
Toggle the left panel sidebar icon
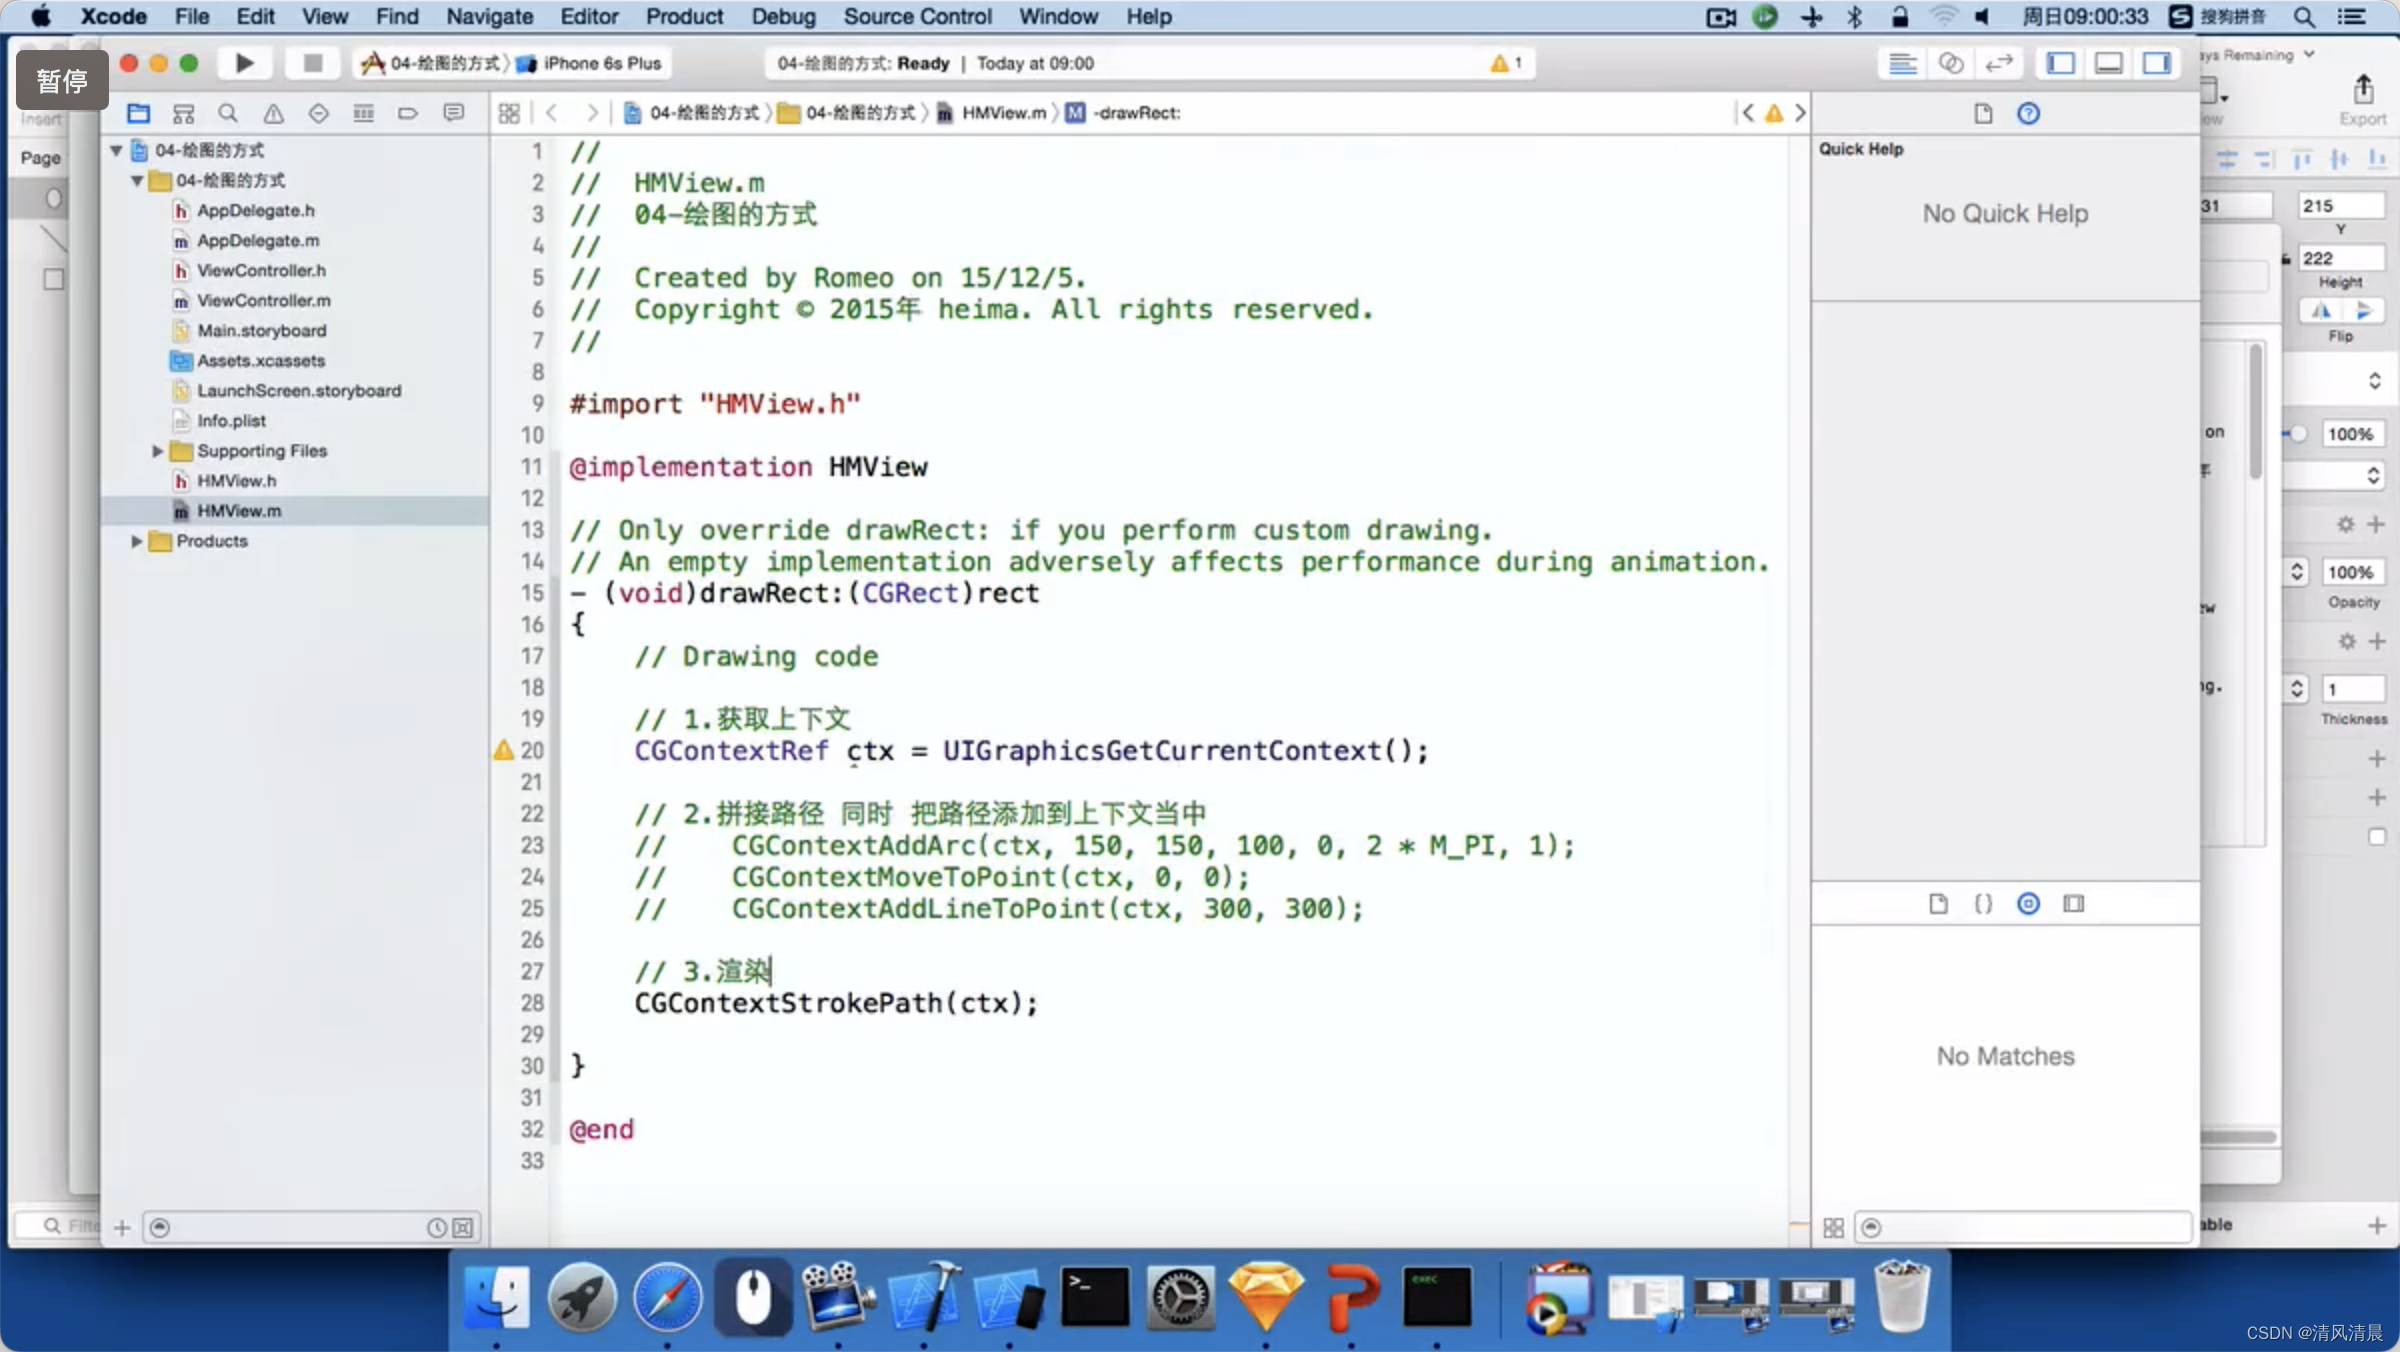pyautogui.click(x=2065, y=63)
